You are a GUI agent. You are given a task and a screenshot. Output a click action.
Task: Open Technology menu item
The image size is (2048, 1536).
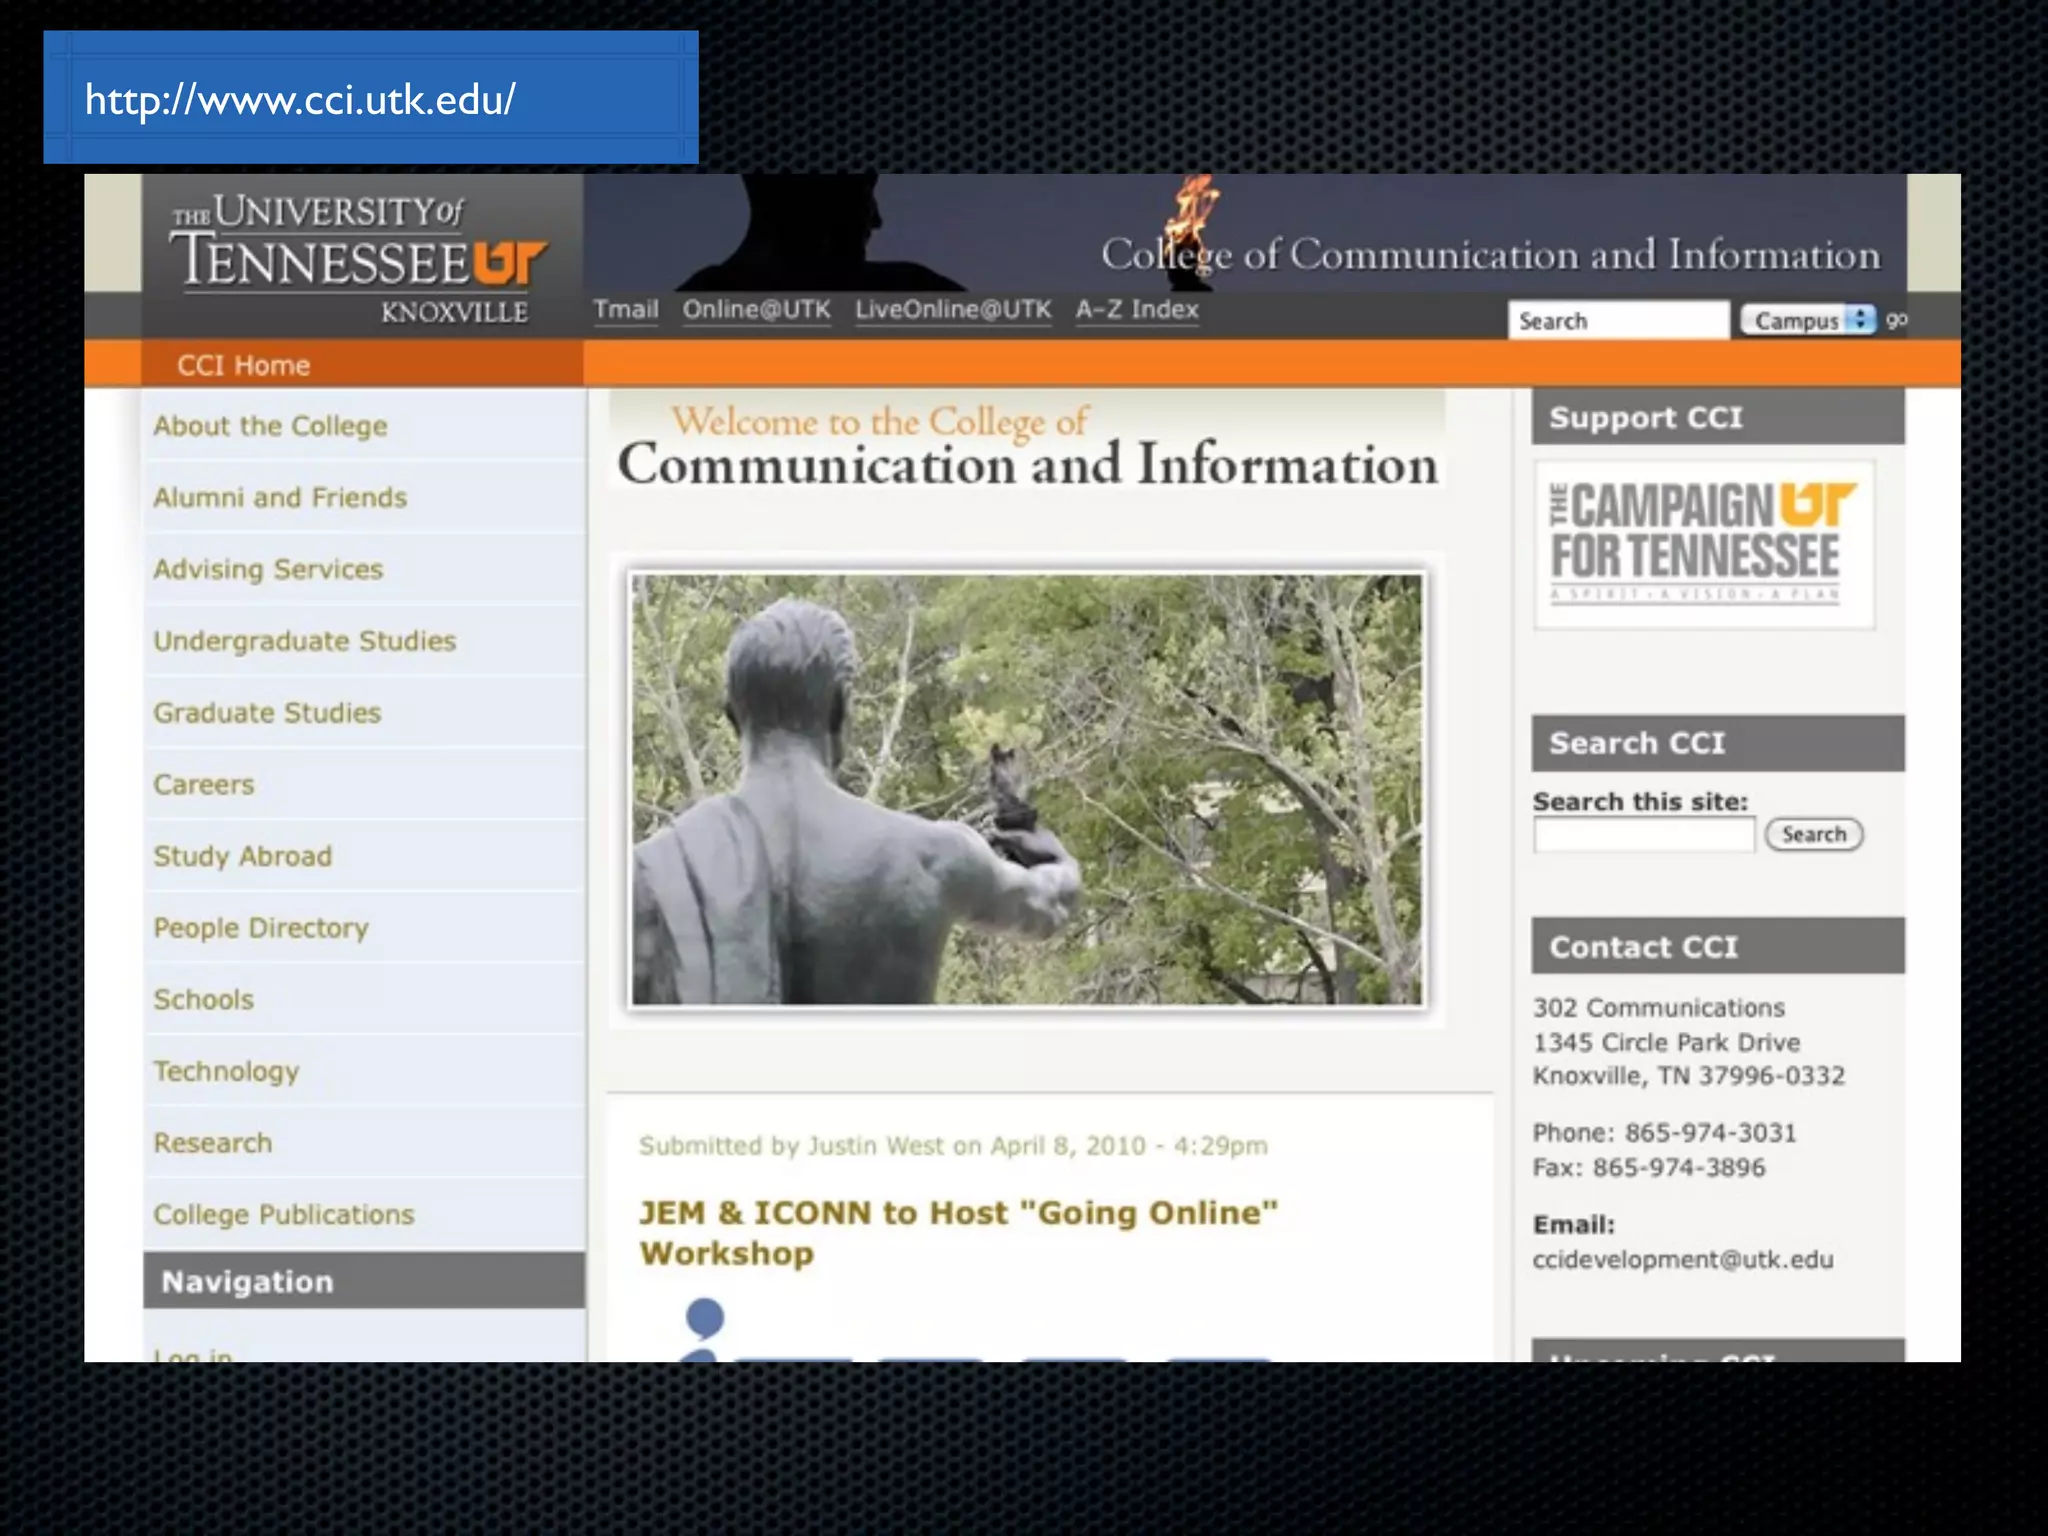click(x=364, y=1071)
